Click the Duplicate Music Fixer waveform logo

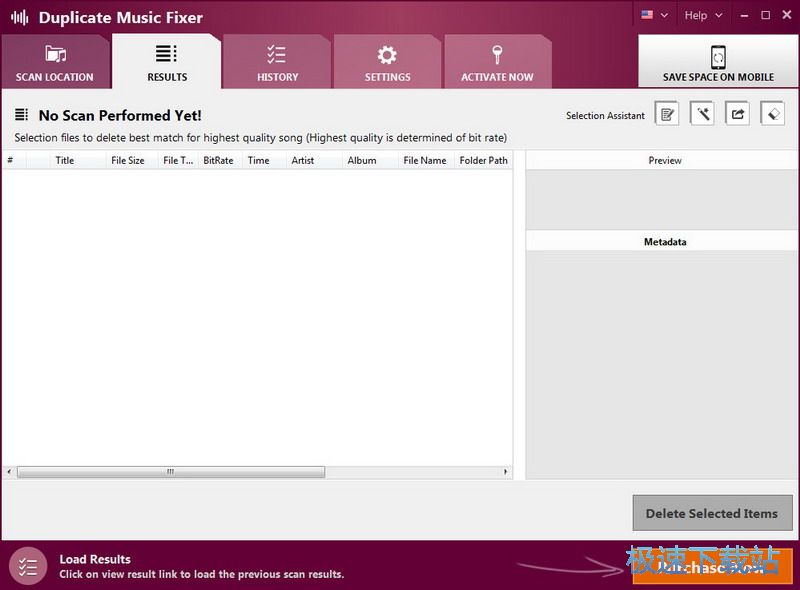click(19, 17)
